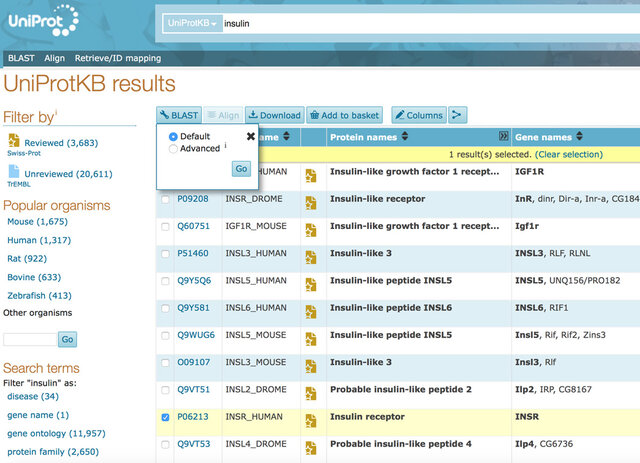Toggle checkbox for Q9Y581 row
The width and height of the screenshot is (640, 463).
pos(165,308)
